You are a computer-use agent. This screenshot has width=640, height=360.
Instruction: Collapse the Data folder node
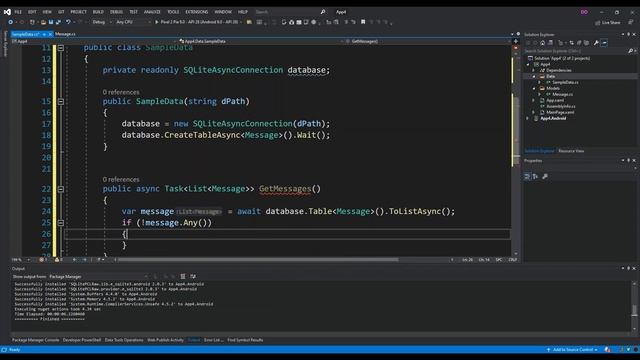534,76
